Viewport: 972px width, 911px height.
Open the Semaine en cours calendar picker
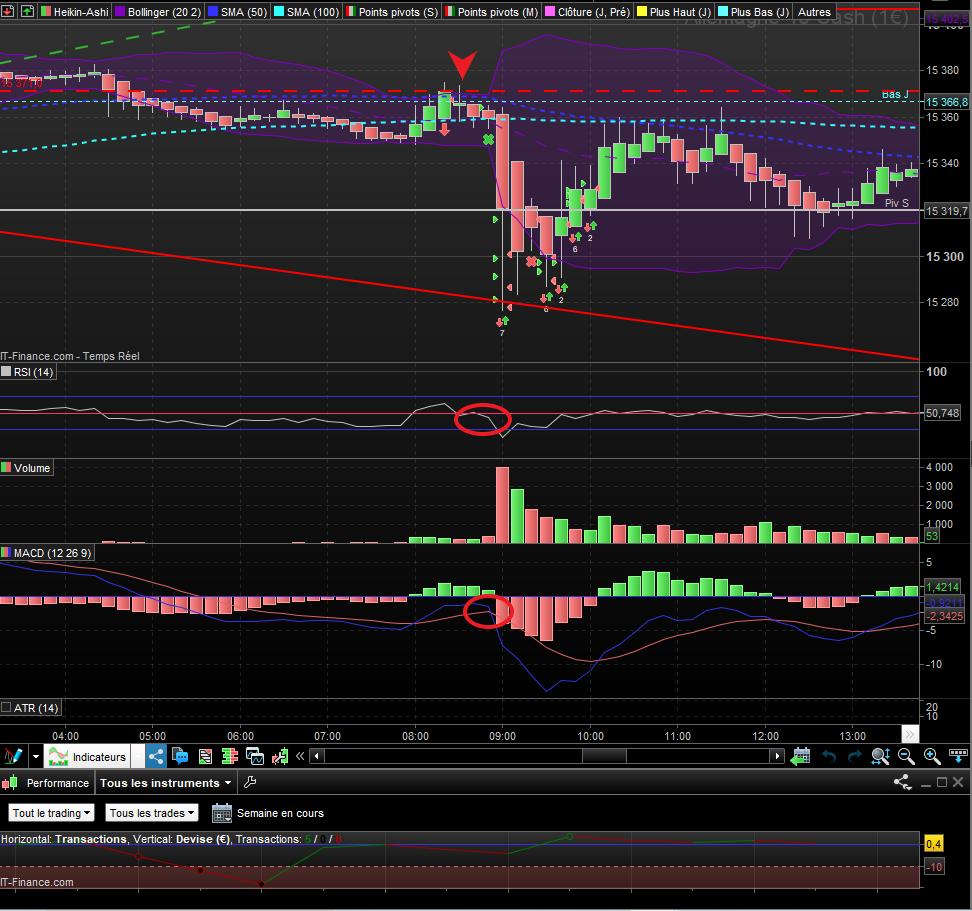(221, 812)
